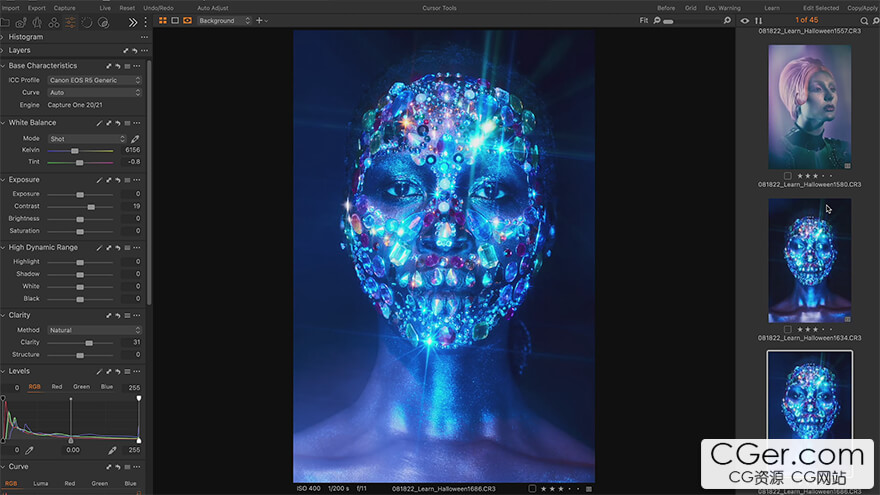Image resolution: width=880 pixels, height=495 pixels.
Task: Show more tool tabs double-chevron
Action: tap(132, 23)
